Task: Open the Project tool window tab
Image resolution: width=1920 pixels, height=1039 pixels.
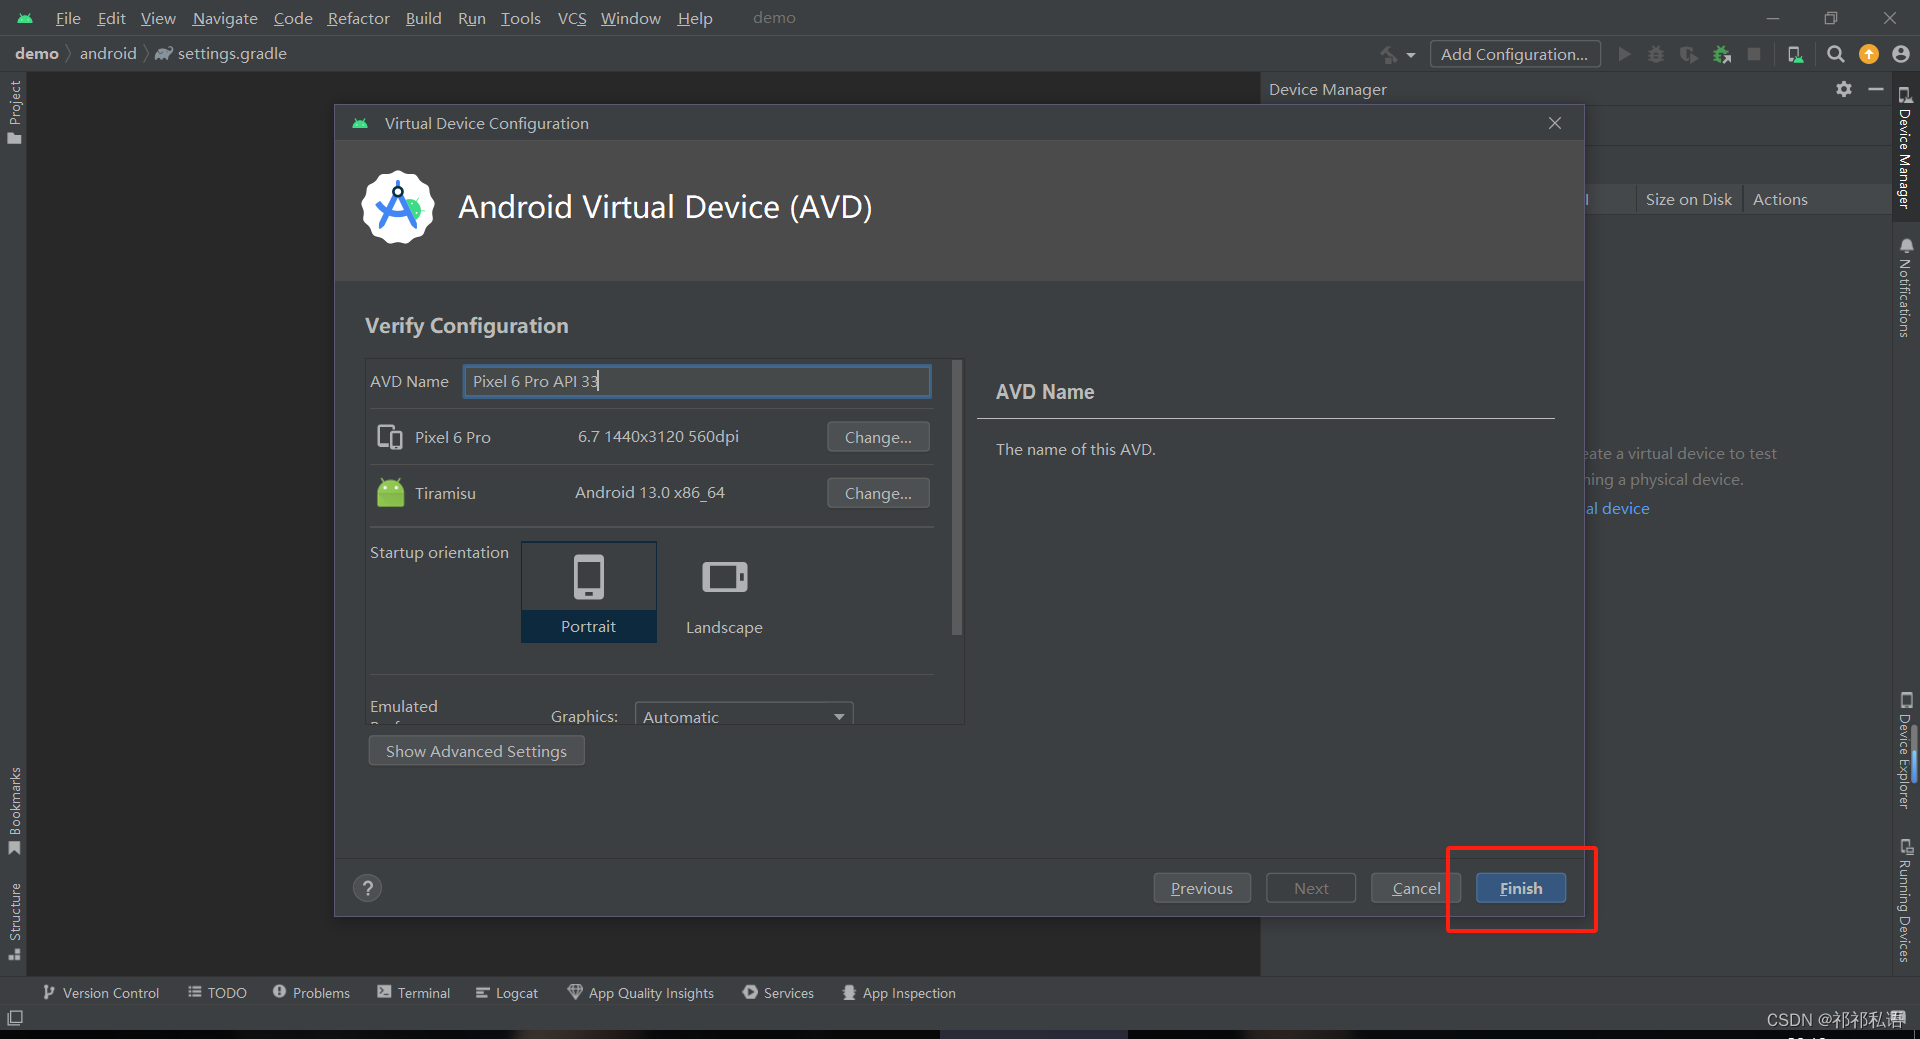Action: (x=14, y=112)
